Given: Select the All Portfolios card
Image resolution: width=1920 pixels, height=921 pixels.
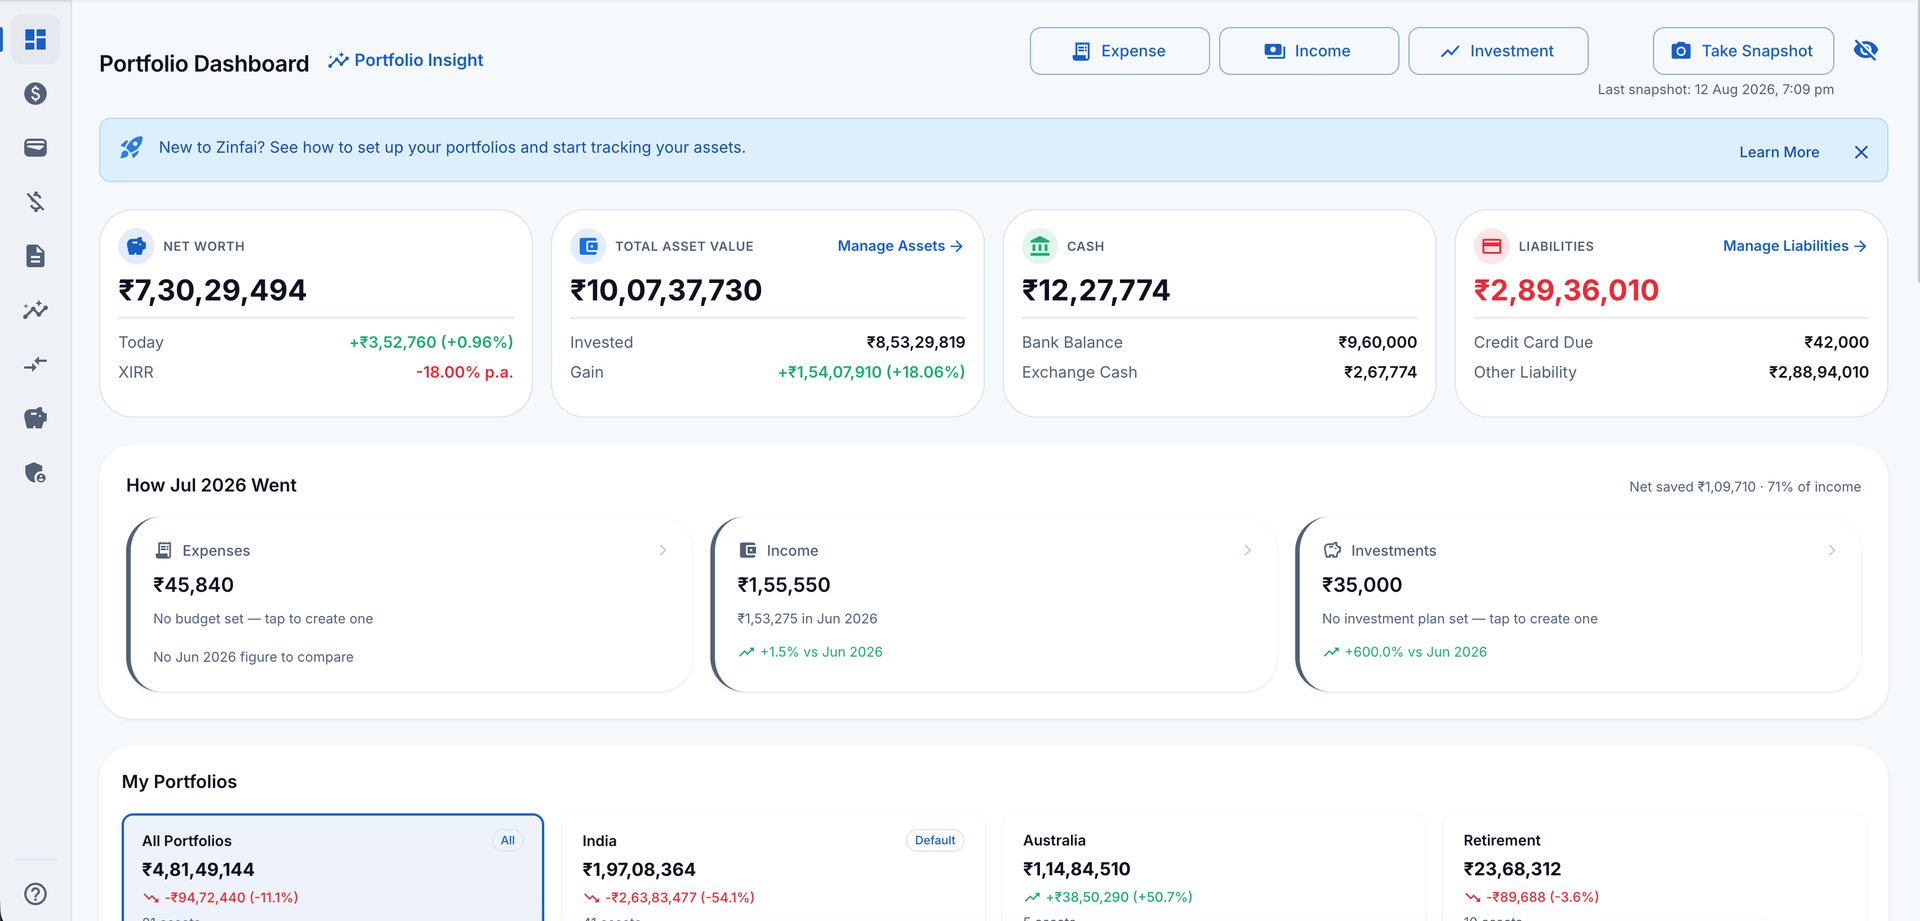Looking at the screenshot, I should (333, 868).
